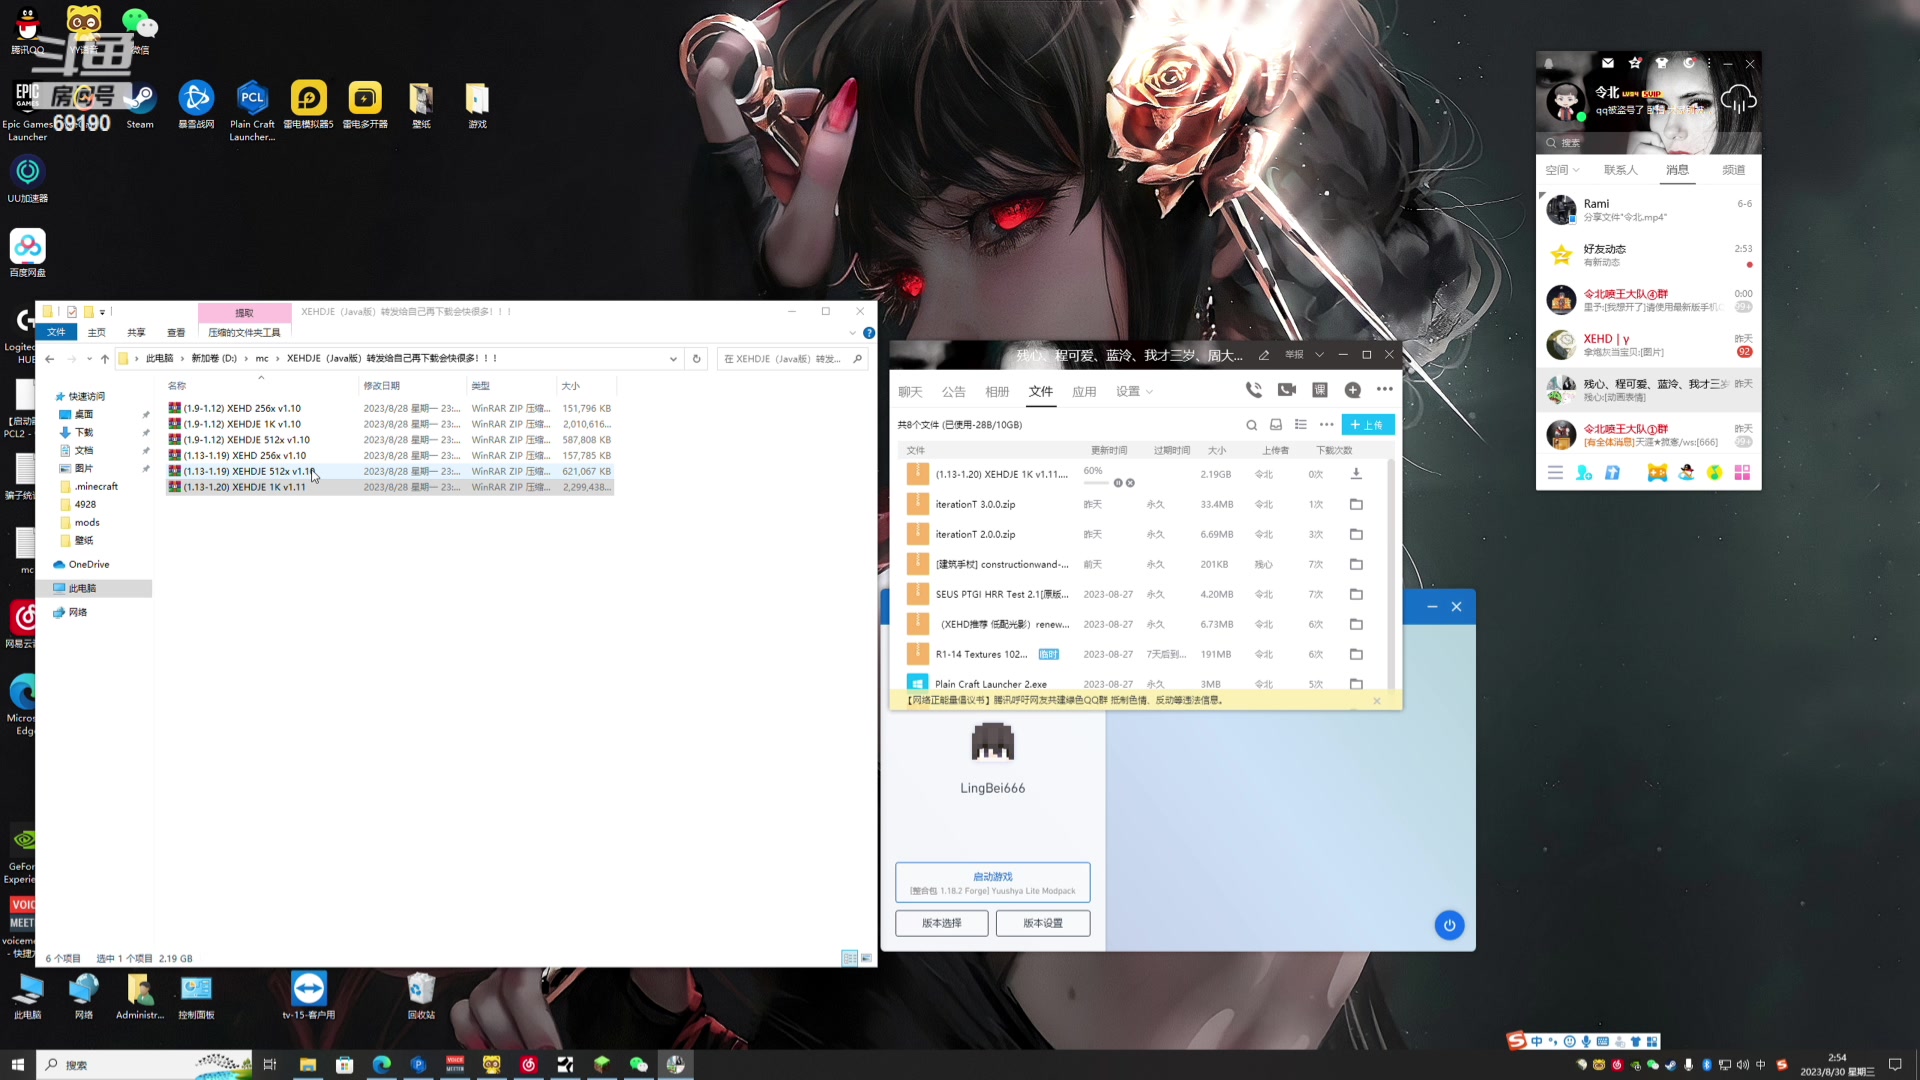Open Microsoft Edge from taskbar
Viewport: 1920px width, 1080px height.
381,1065
